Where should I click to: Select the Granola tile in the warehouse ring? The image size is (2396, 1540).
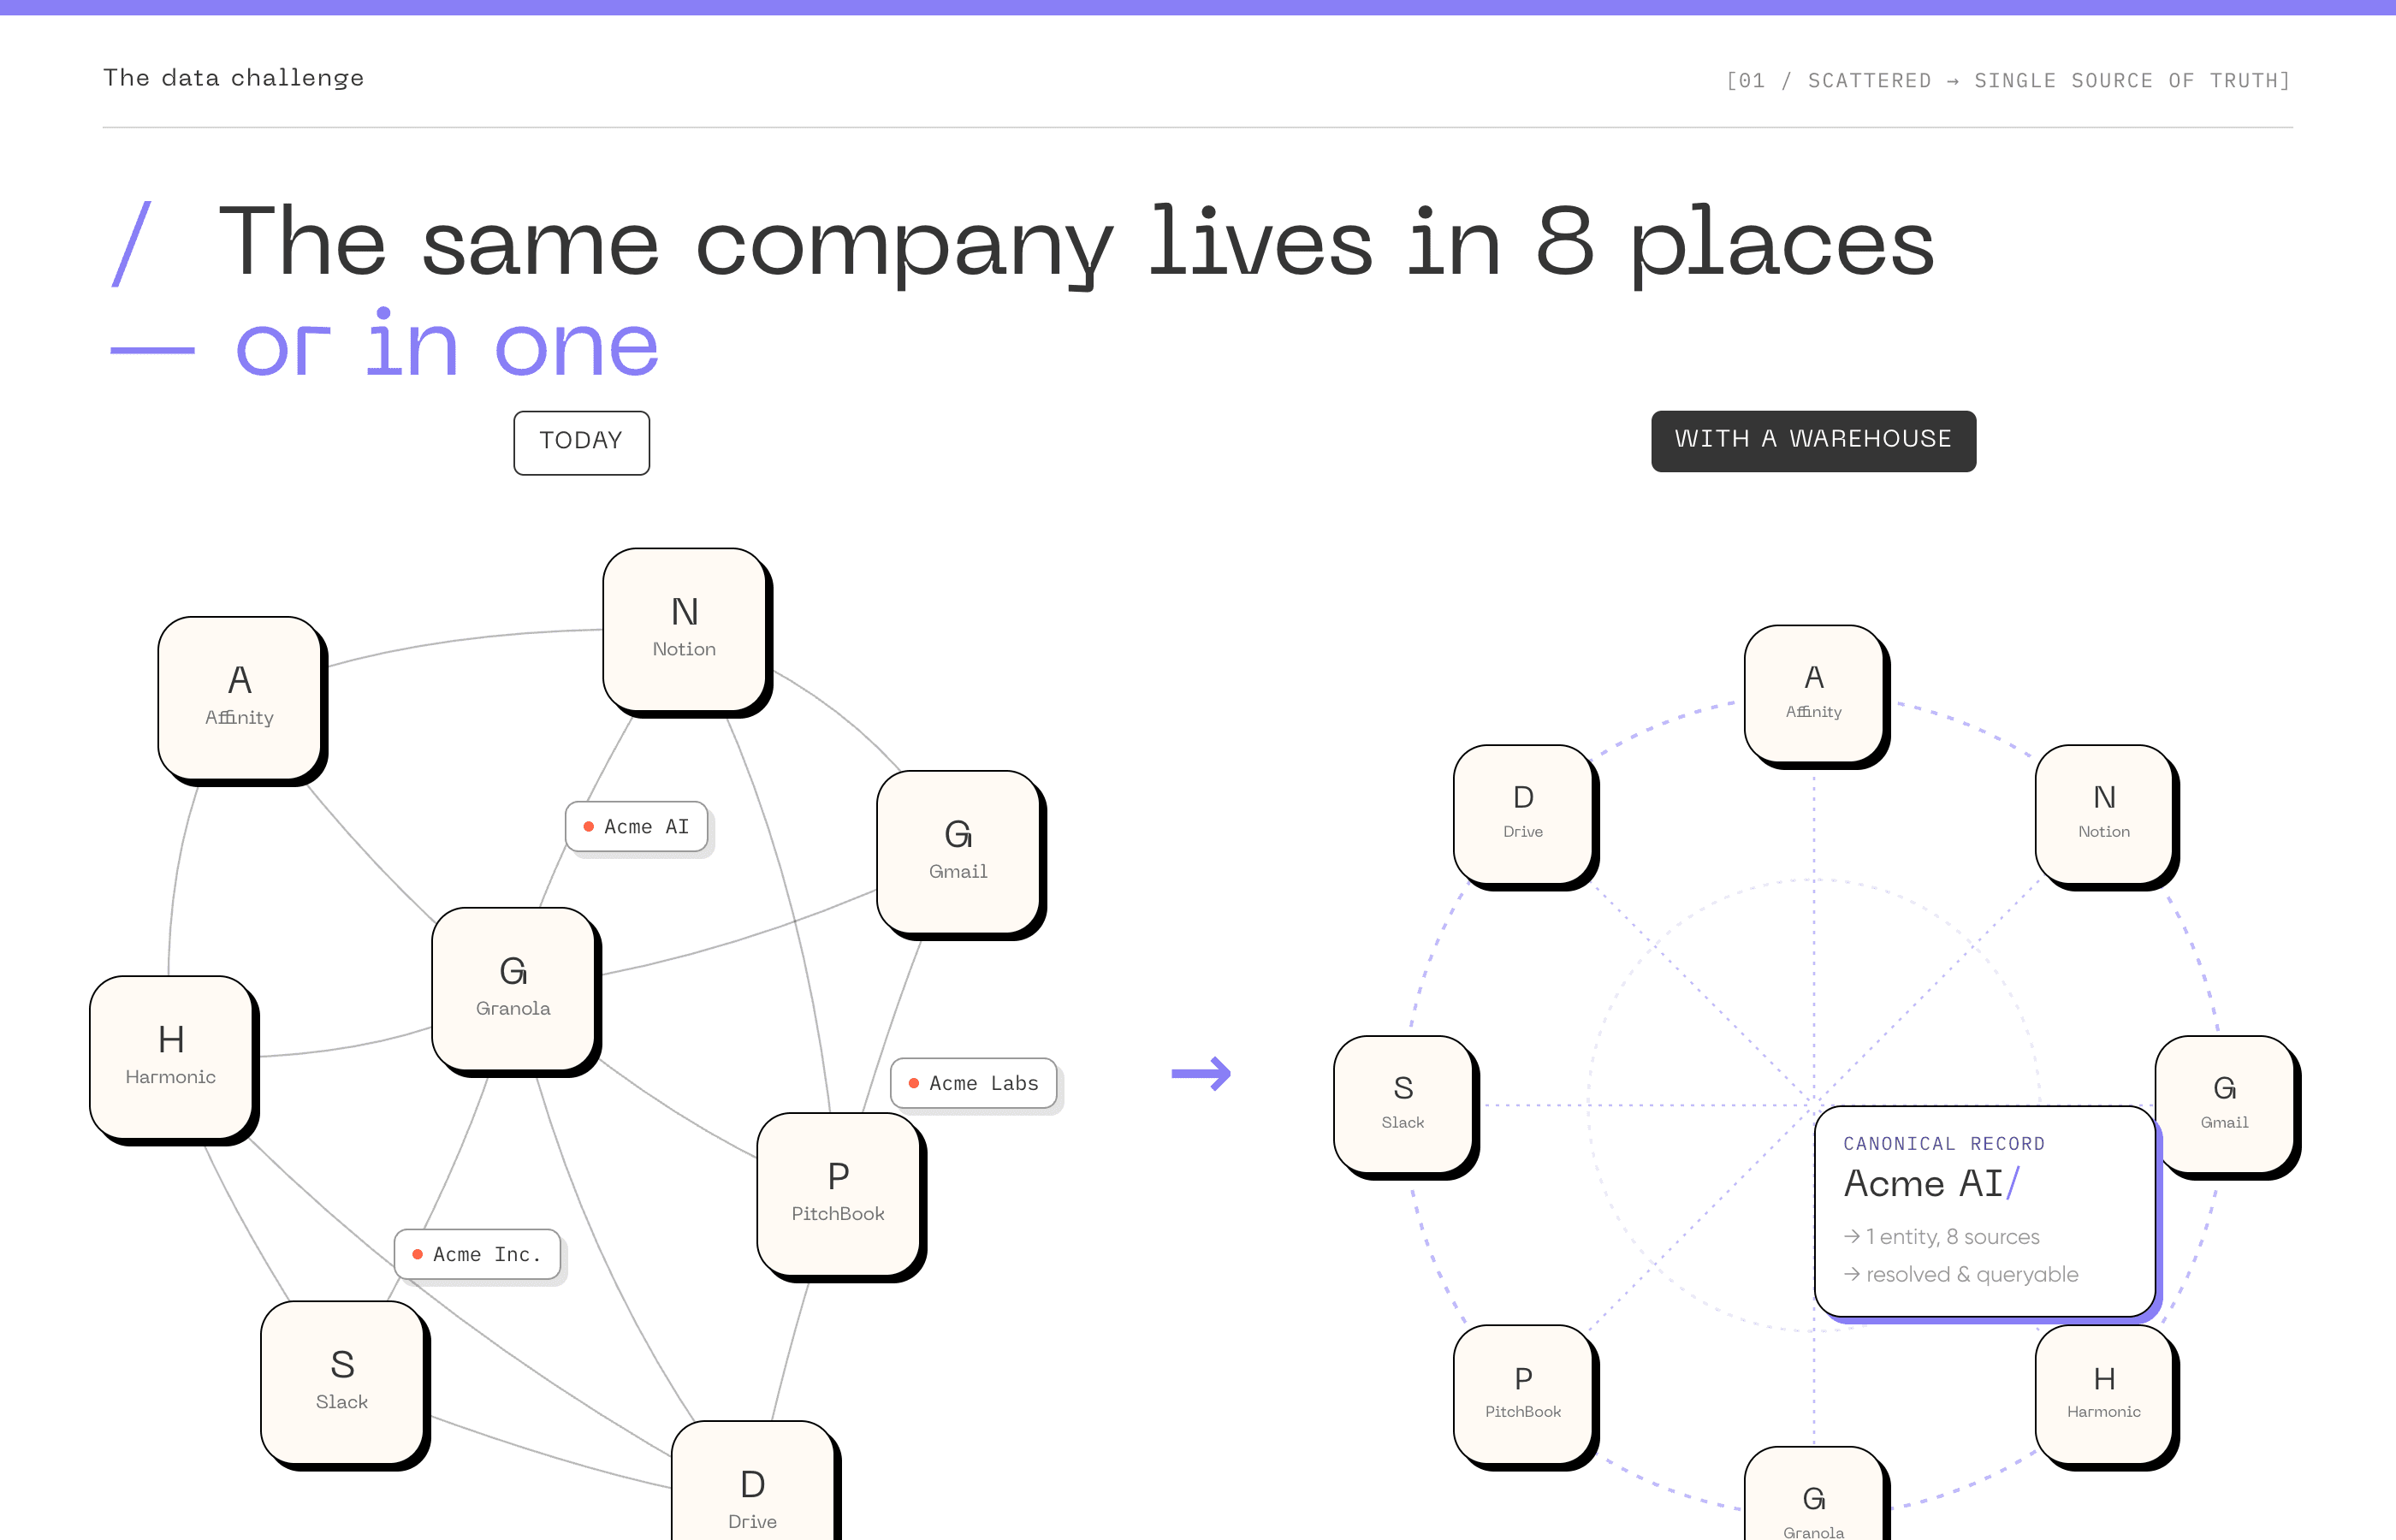[1814, 1494]
